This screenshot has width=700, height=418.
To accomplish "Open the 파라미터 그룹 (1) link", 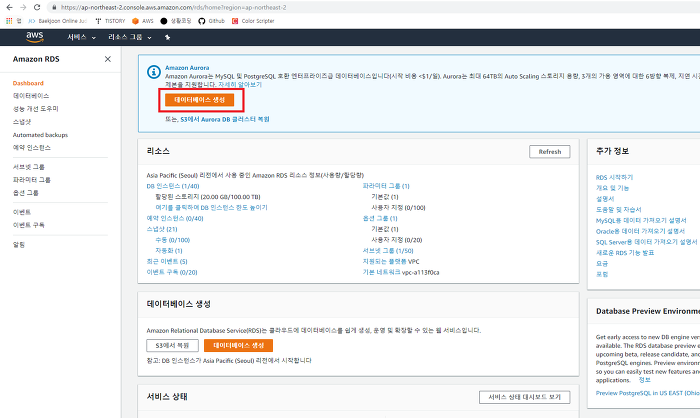I will [386, 186].
